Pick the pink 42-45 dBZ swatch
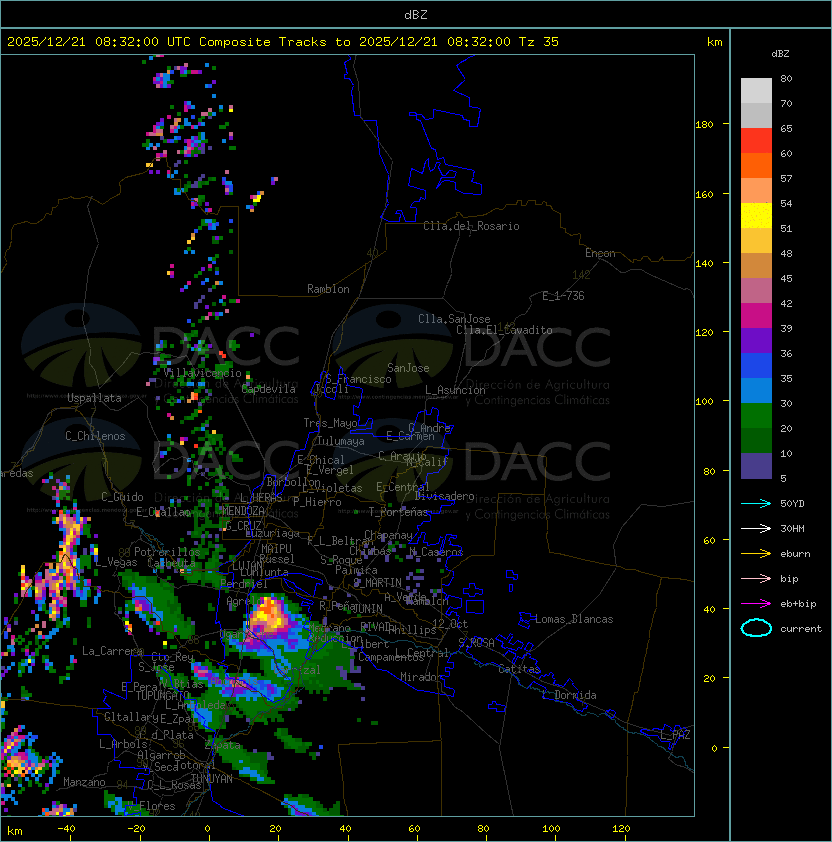This screenshot has width=832, height=842. (756, 291)
